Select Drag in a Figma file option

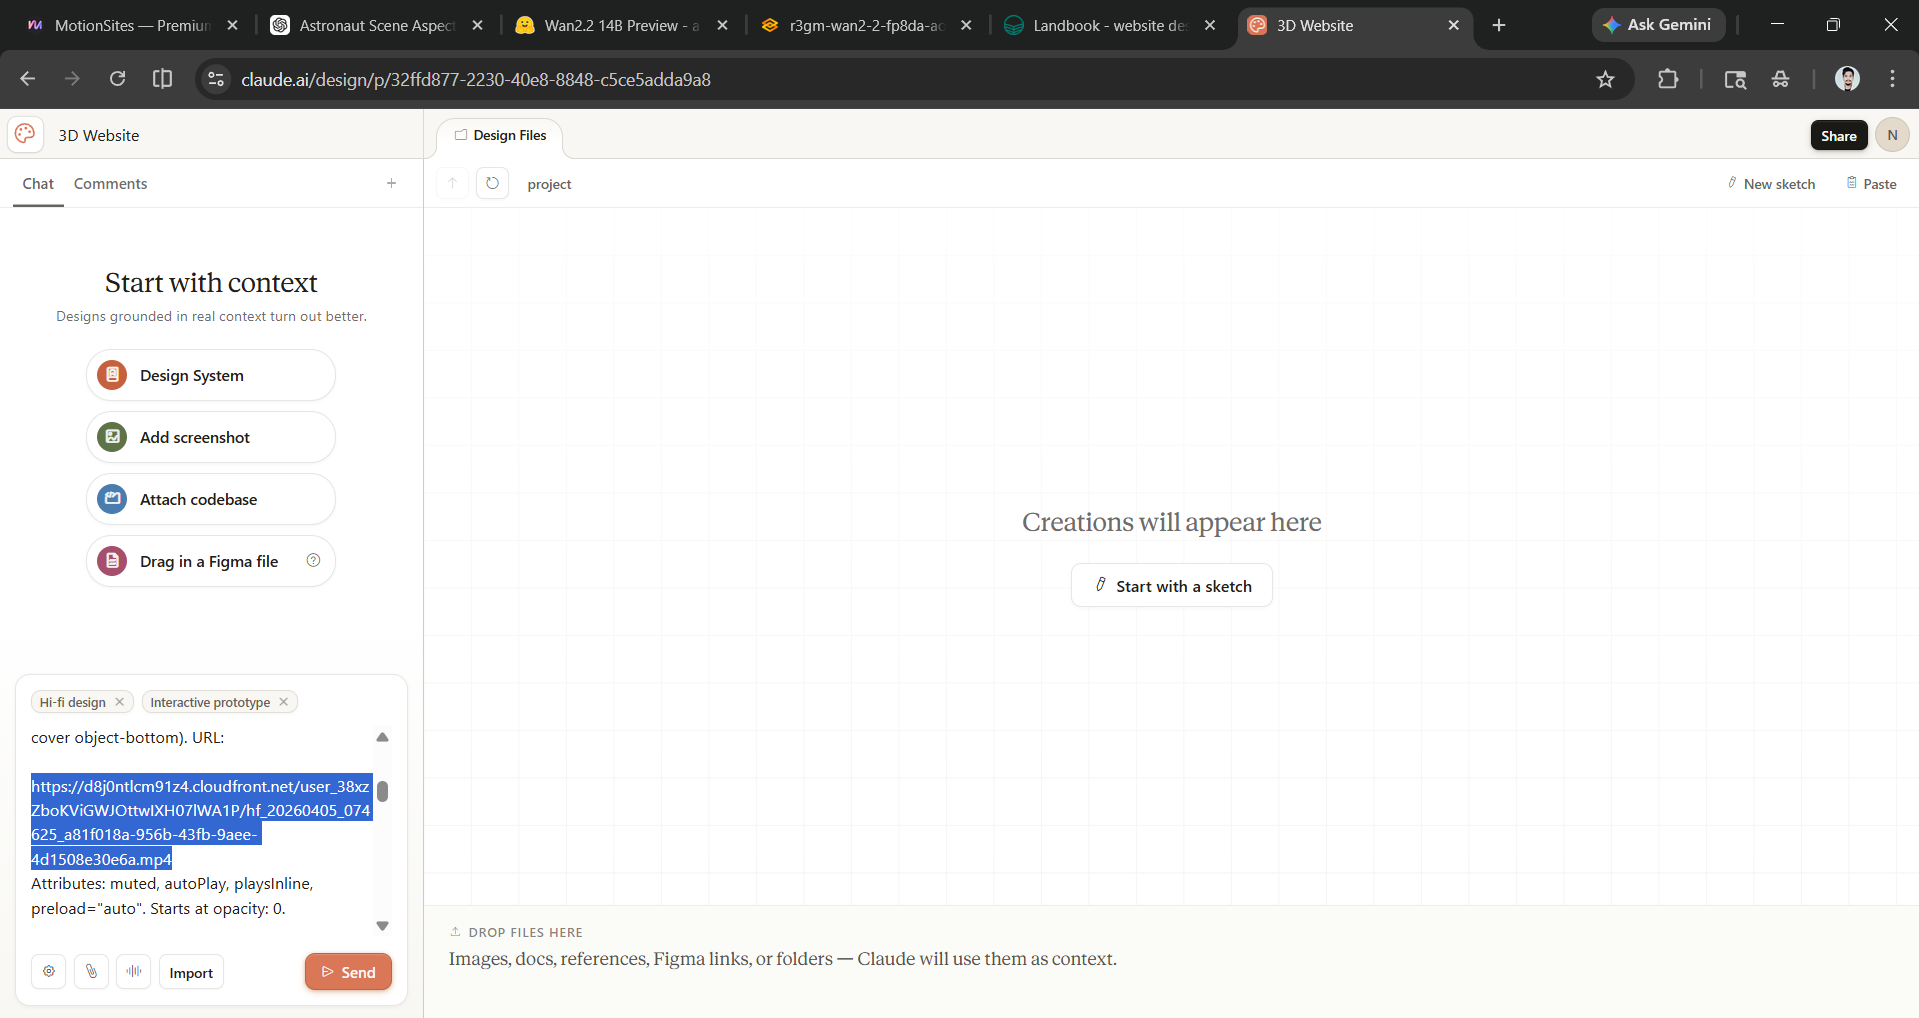(211, 561)
